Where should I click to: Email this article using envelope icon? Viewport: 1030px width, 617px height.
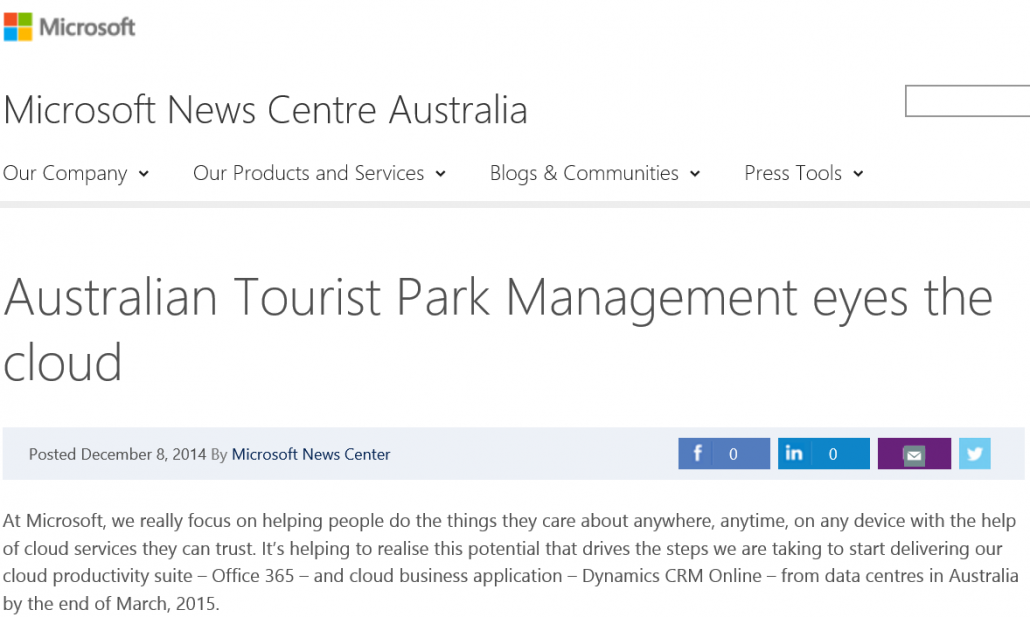pos(914,454)
